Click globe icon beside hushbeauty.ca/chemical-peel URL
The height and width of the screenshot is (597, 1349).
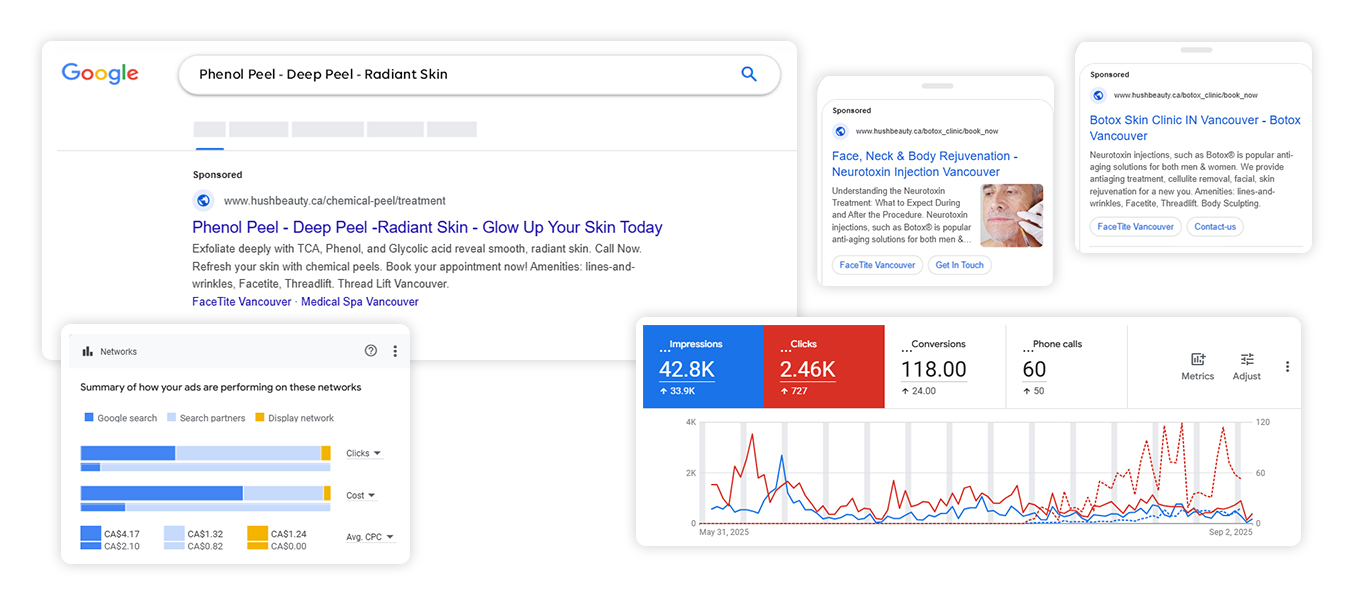pos(204,200)
